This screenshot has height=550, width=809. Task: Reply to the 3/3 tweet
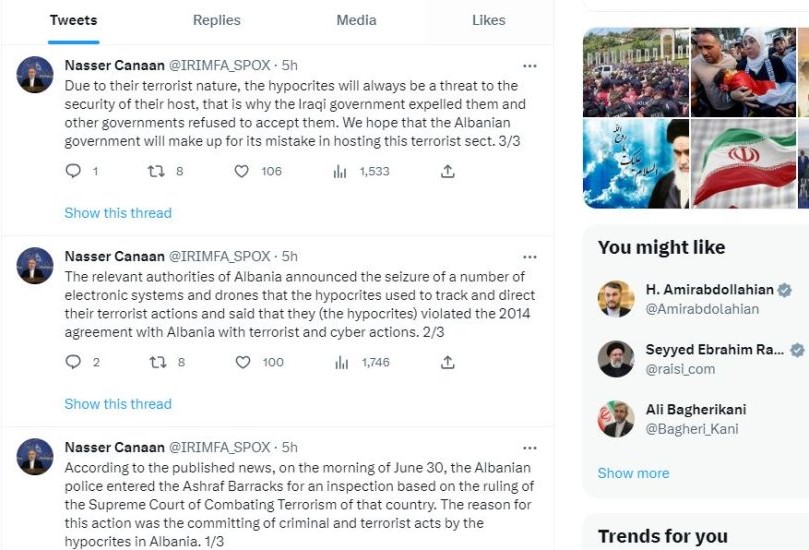[73, 171]
